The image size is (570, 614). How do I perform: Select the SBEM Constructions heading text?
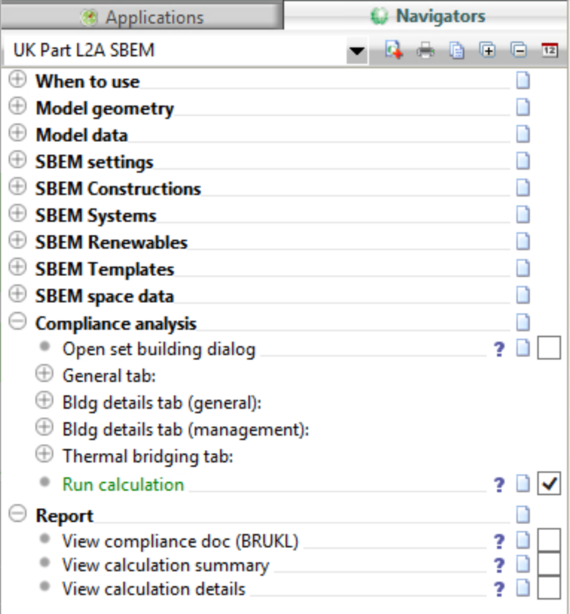[118, 189]
